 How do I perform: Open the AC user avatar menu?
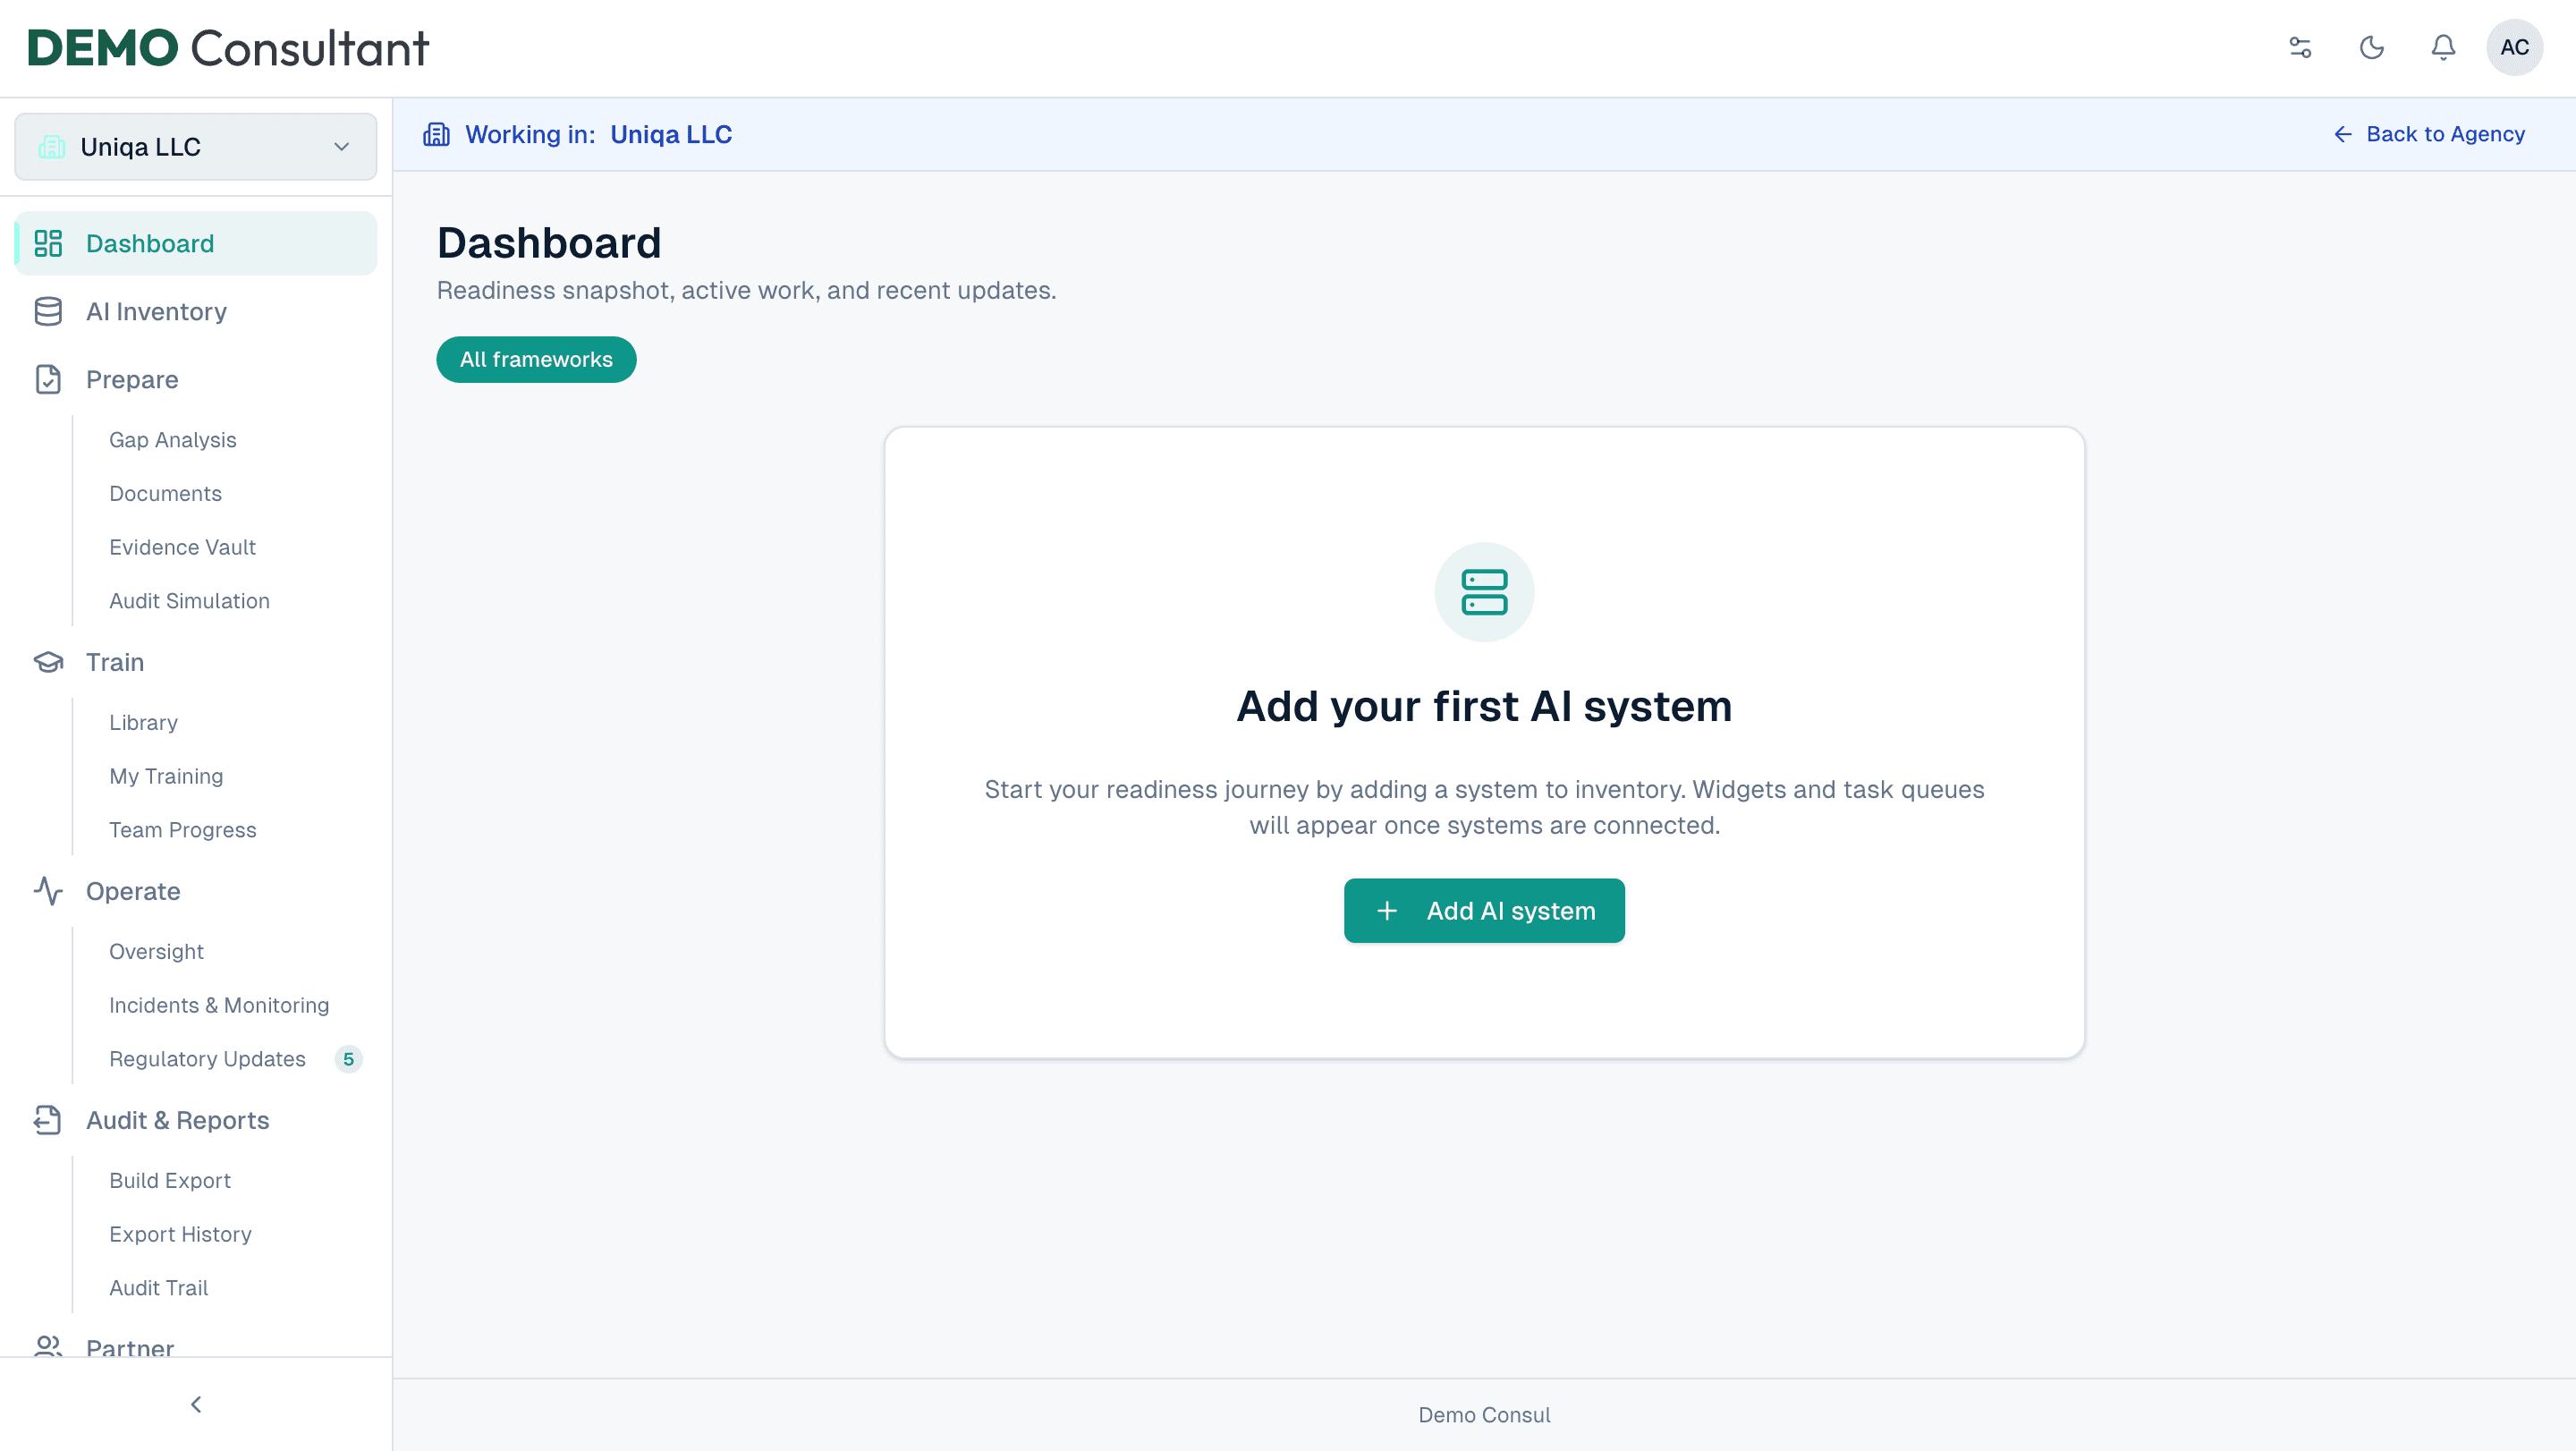[2514, 47]
